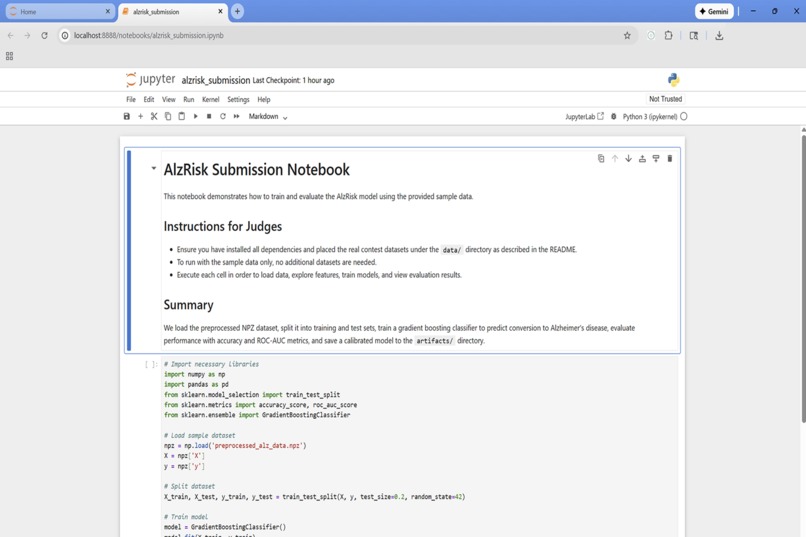Click the Summary heading
Screen dimensions: 806x537
[x=188, y=305]
